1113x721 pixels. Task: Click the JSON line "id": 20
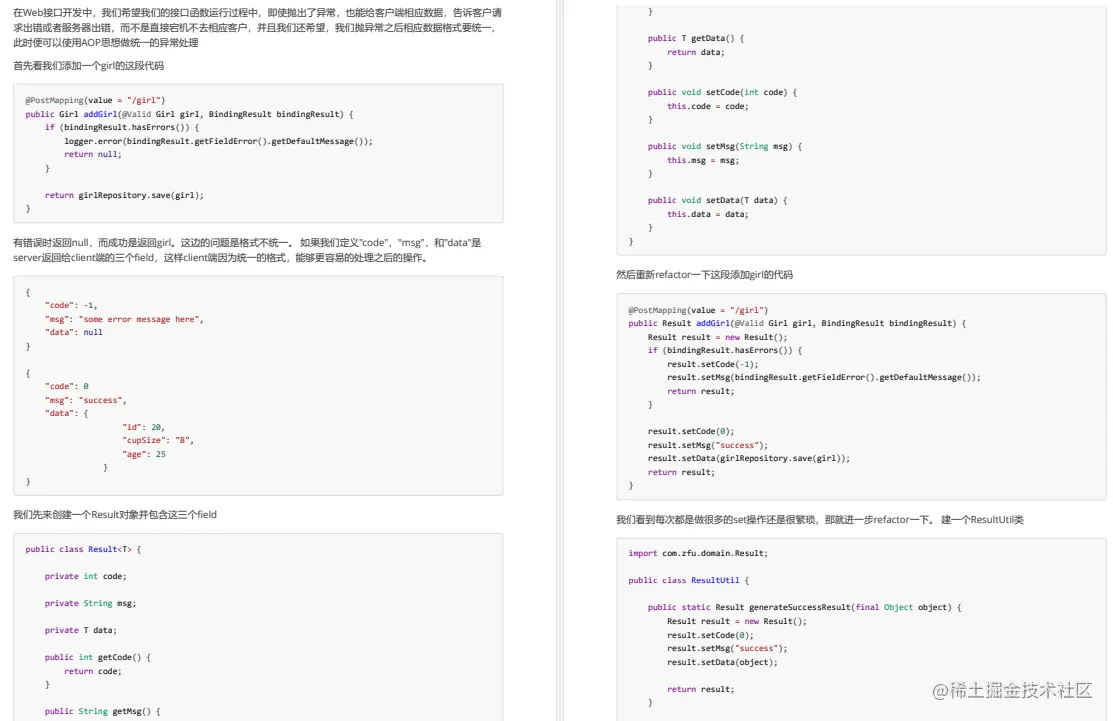(143, 427)
